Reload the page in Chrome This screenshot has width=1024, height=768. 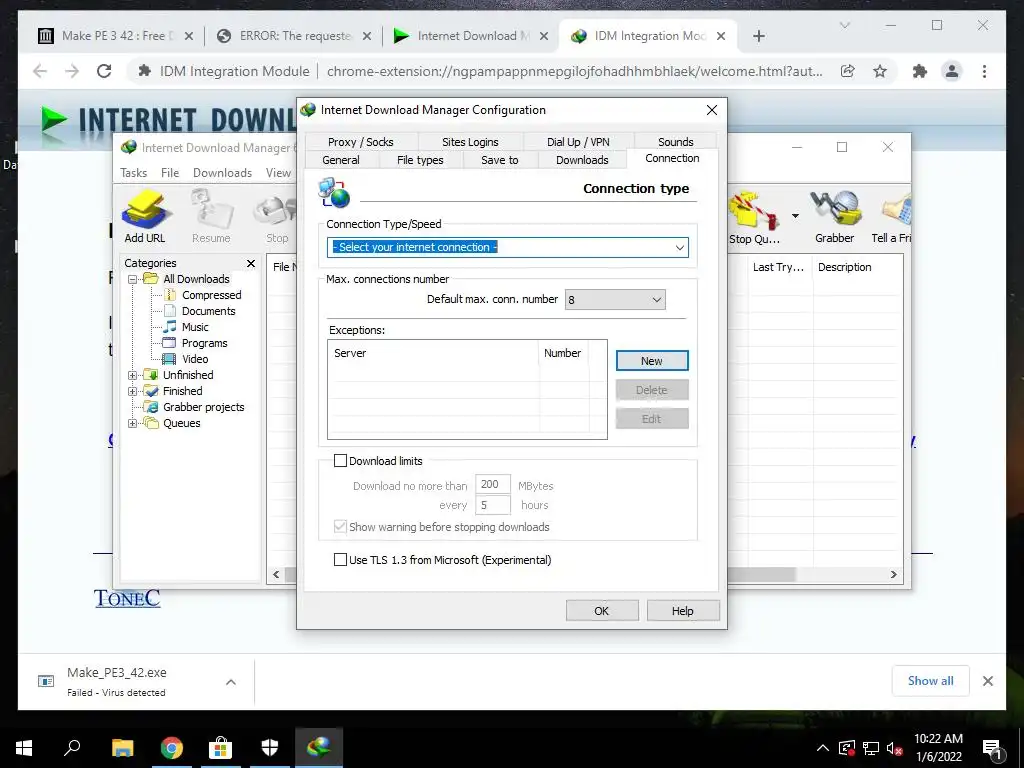[104, 71]
